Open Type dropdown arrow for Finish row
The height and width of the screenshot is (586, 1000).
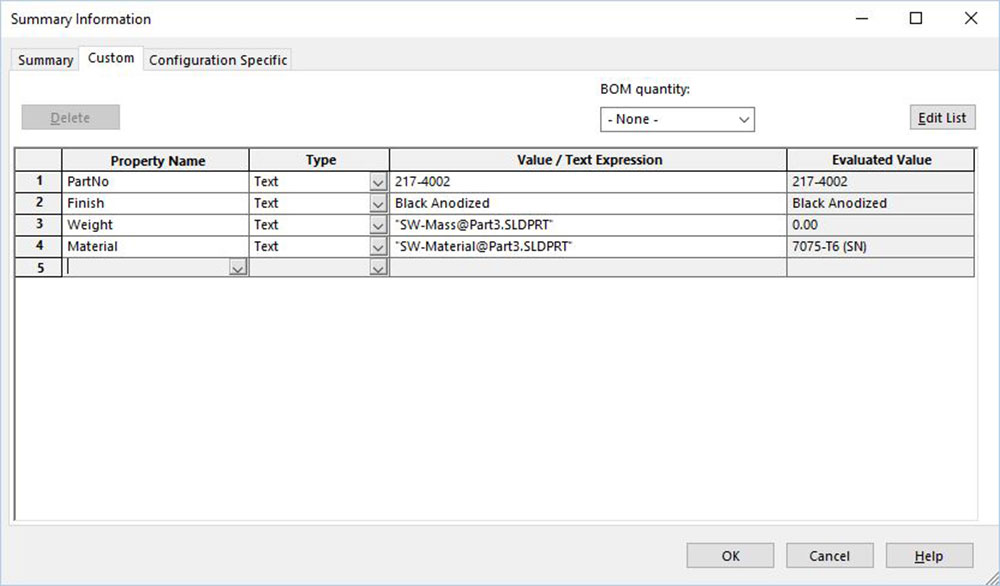coord(377,204)
